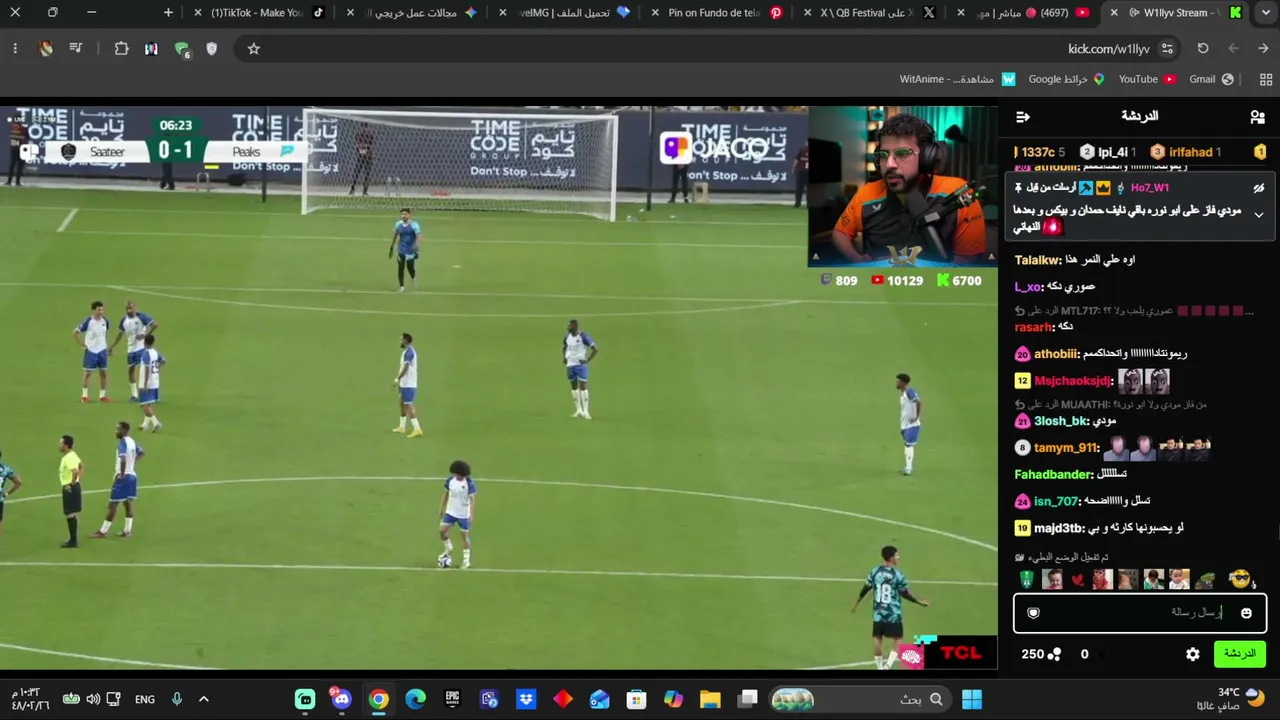Open File Explorer from the taskbar
1280x720 pixels.
(x=710, y=699)
